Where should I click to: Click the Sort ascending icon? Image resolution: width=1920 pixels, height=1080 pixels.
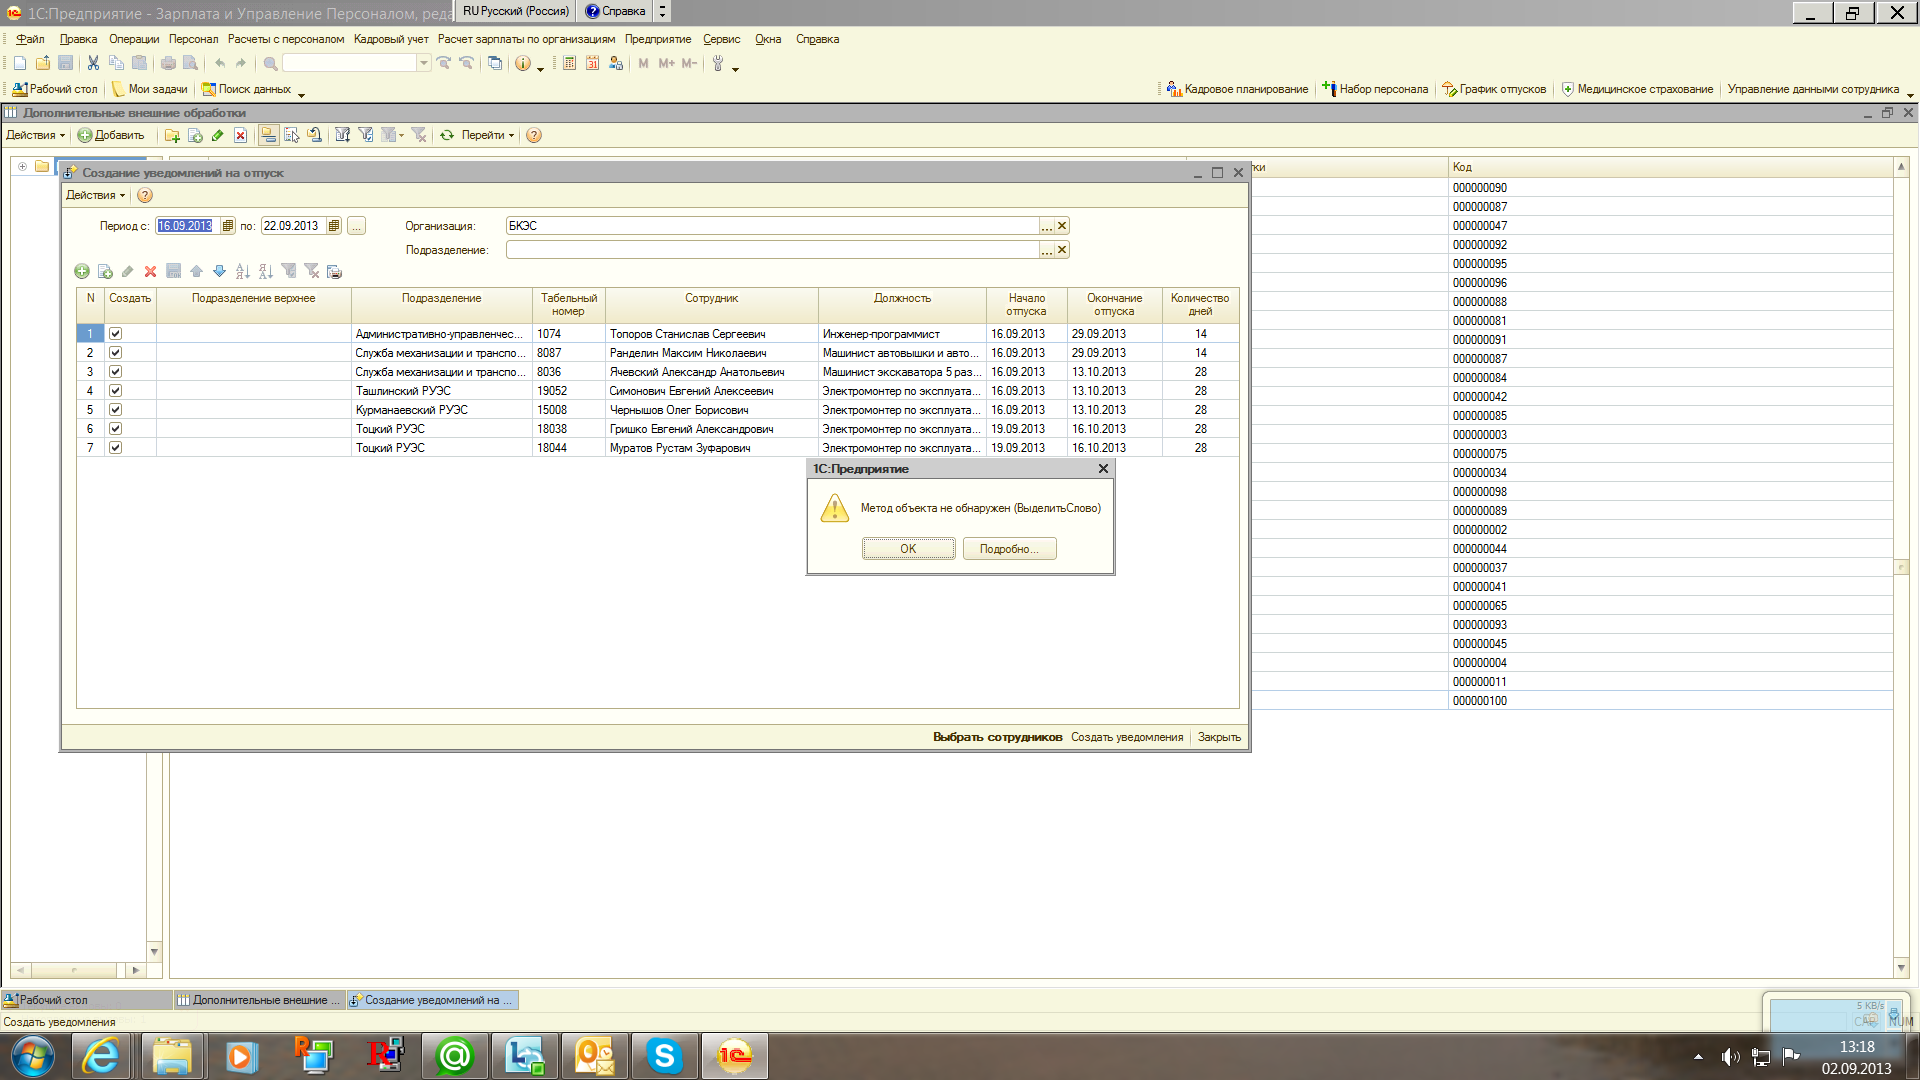pos(242,271)
